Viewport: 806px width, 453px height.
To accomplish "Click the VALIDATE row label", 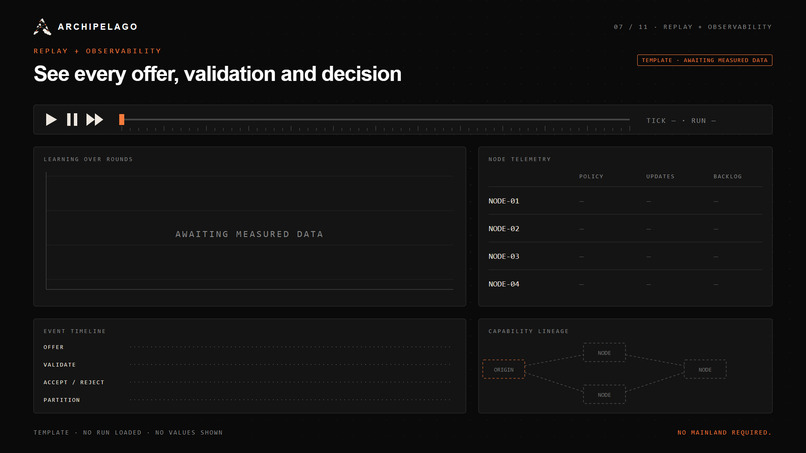I will [x=60, y=365].
